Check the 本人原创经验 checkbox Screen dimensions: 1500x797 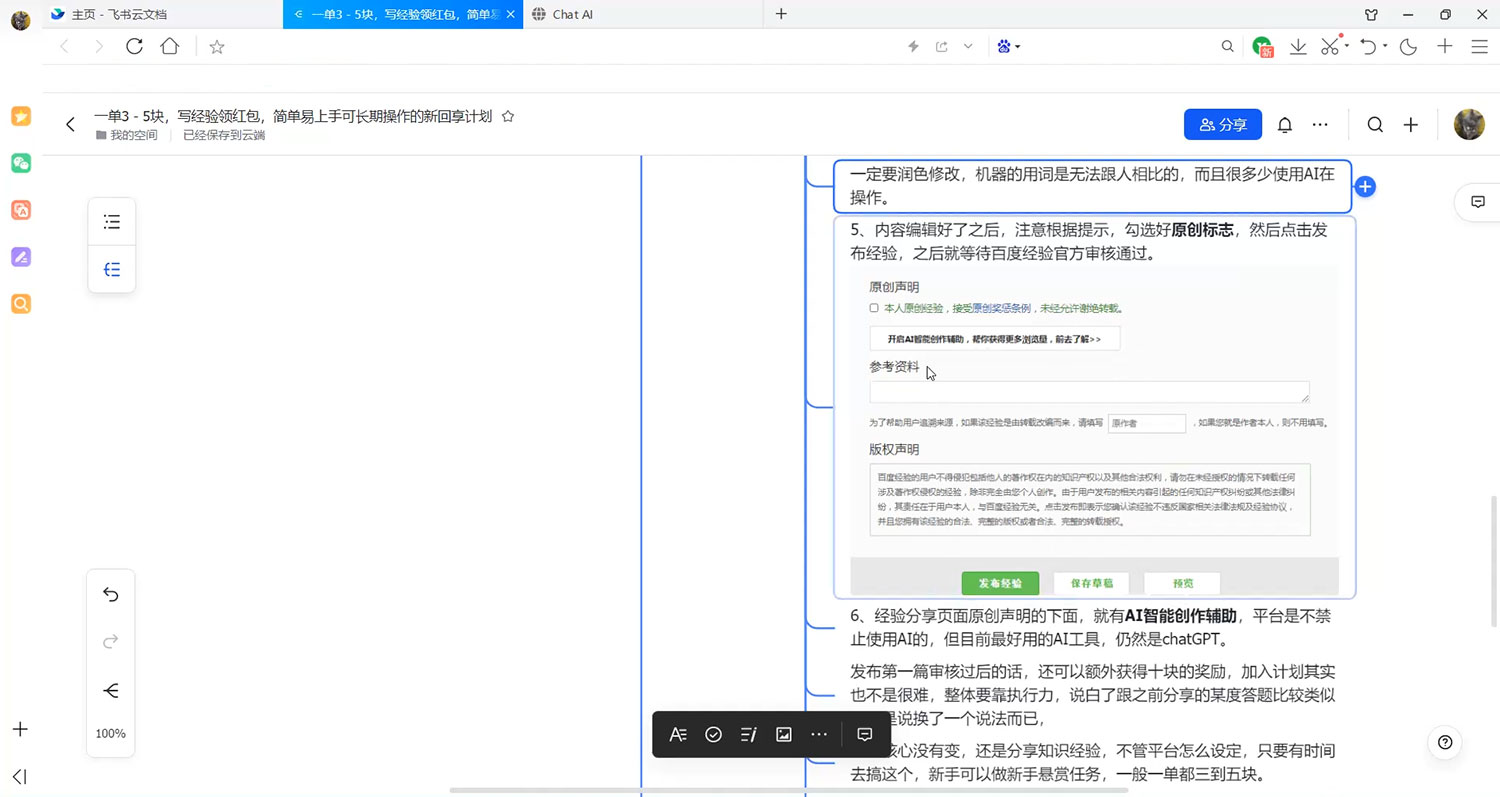[873, 308]
